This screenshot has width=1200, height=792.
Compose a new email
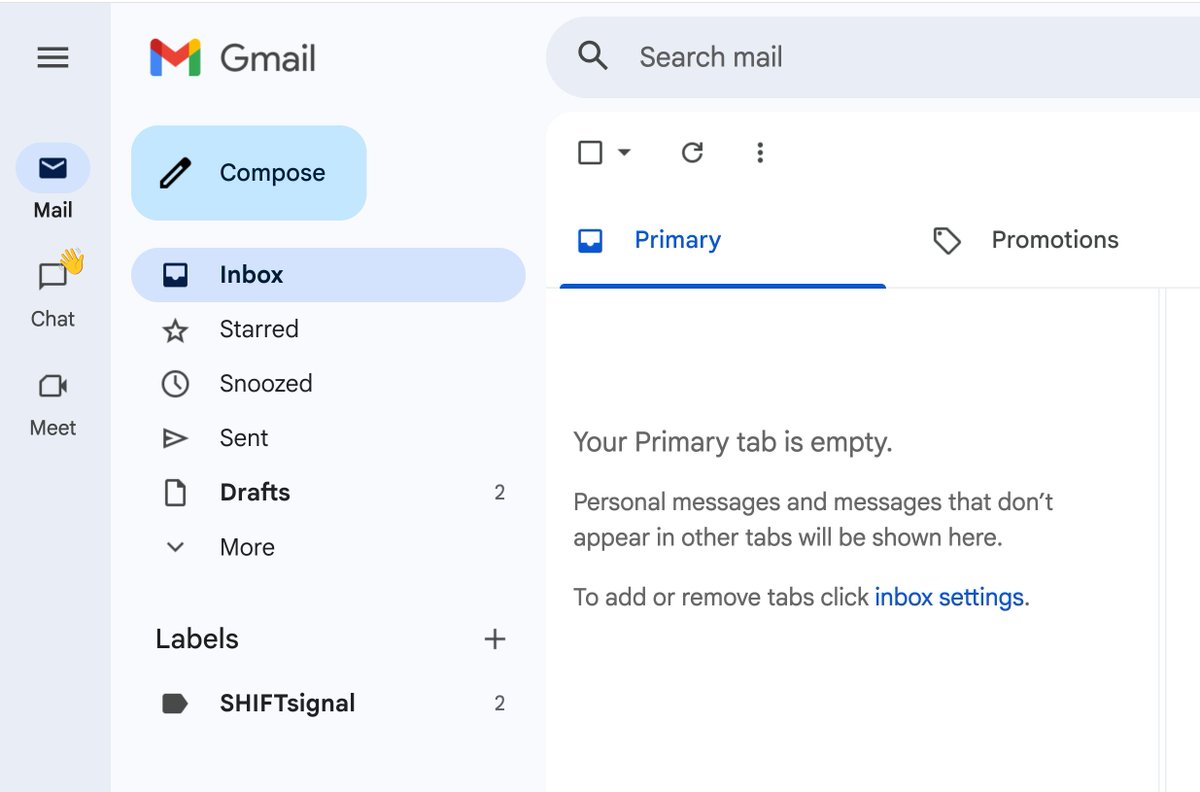pos(249,173)
